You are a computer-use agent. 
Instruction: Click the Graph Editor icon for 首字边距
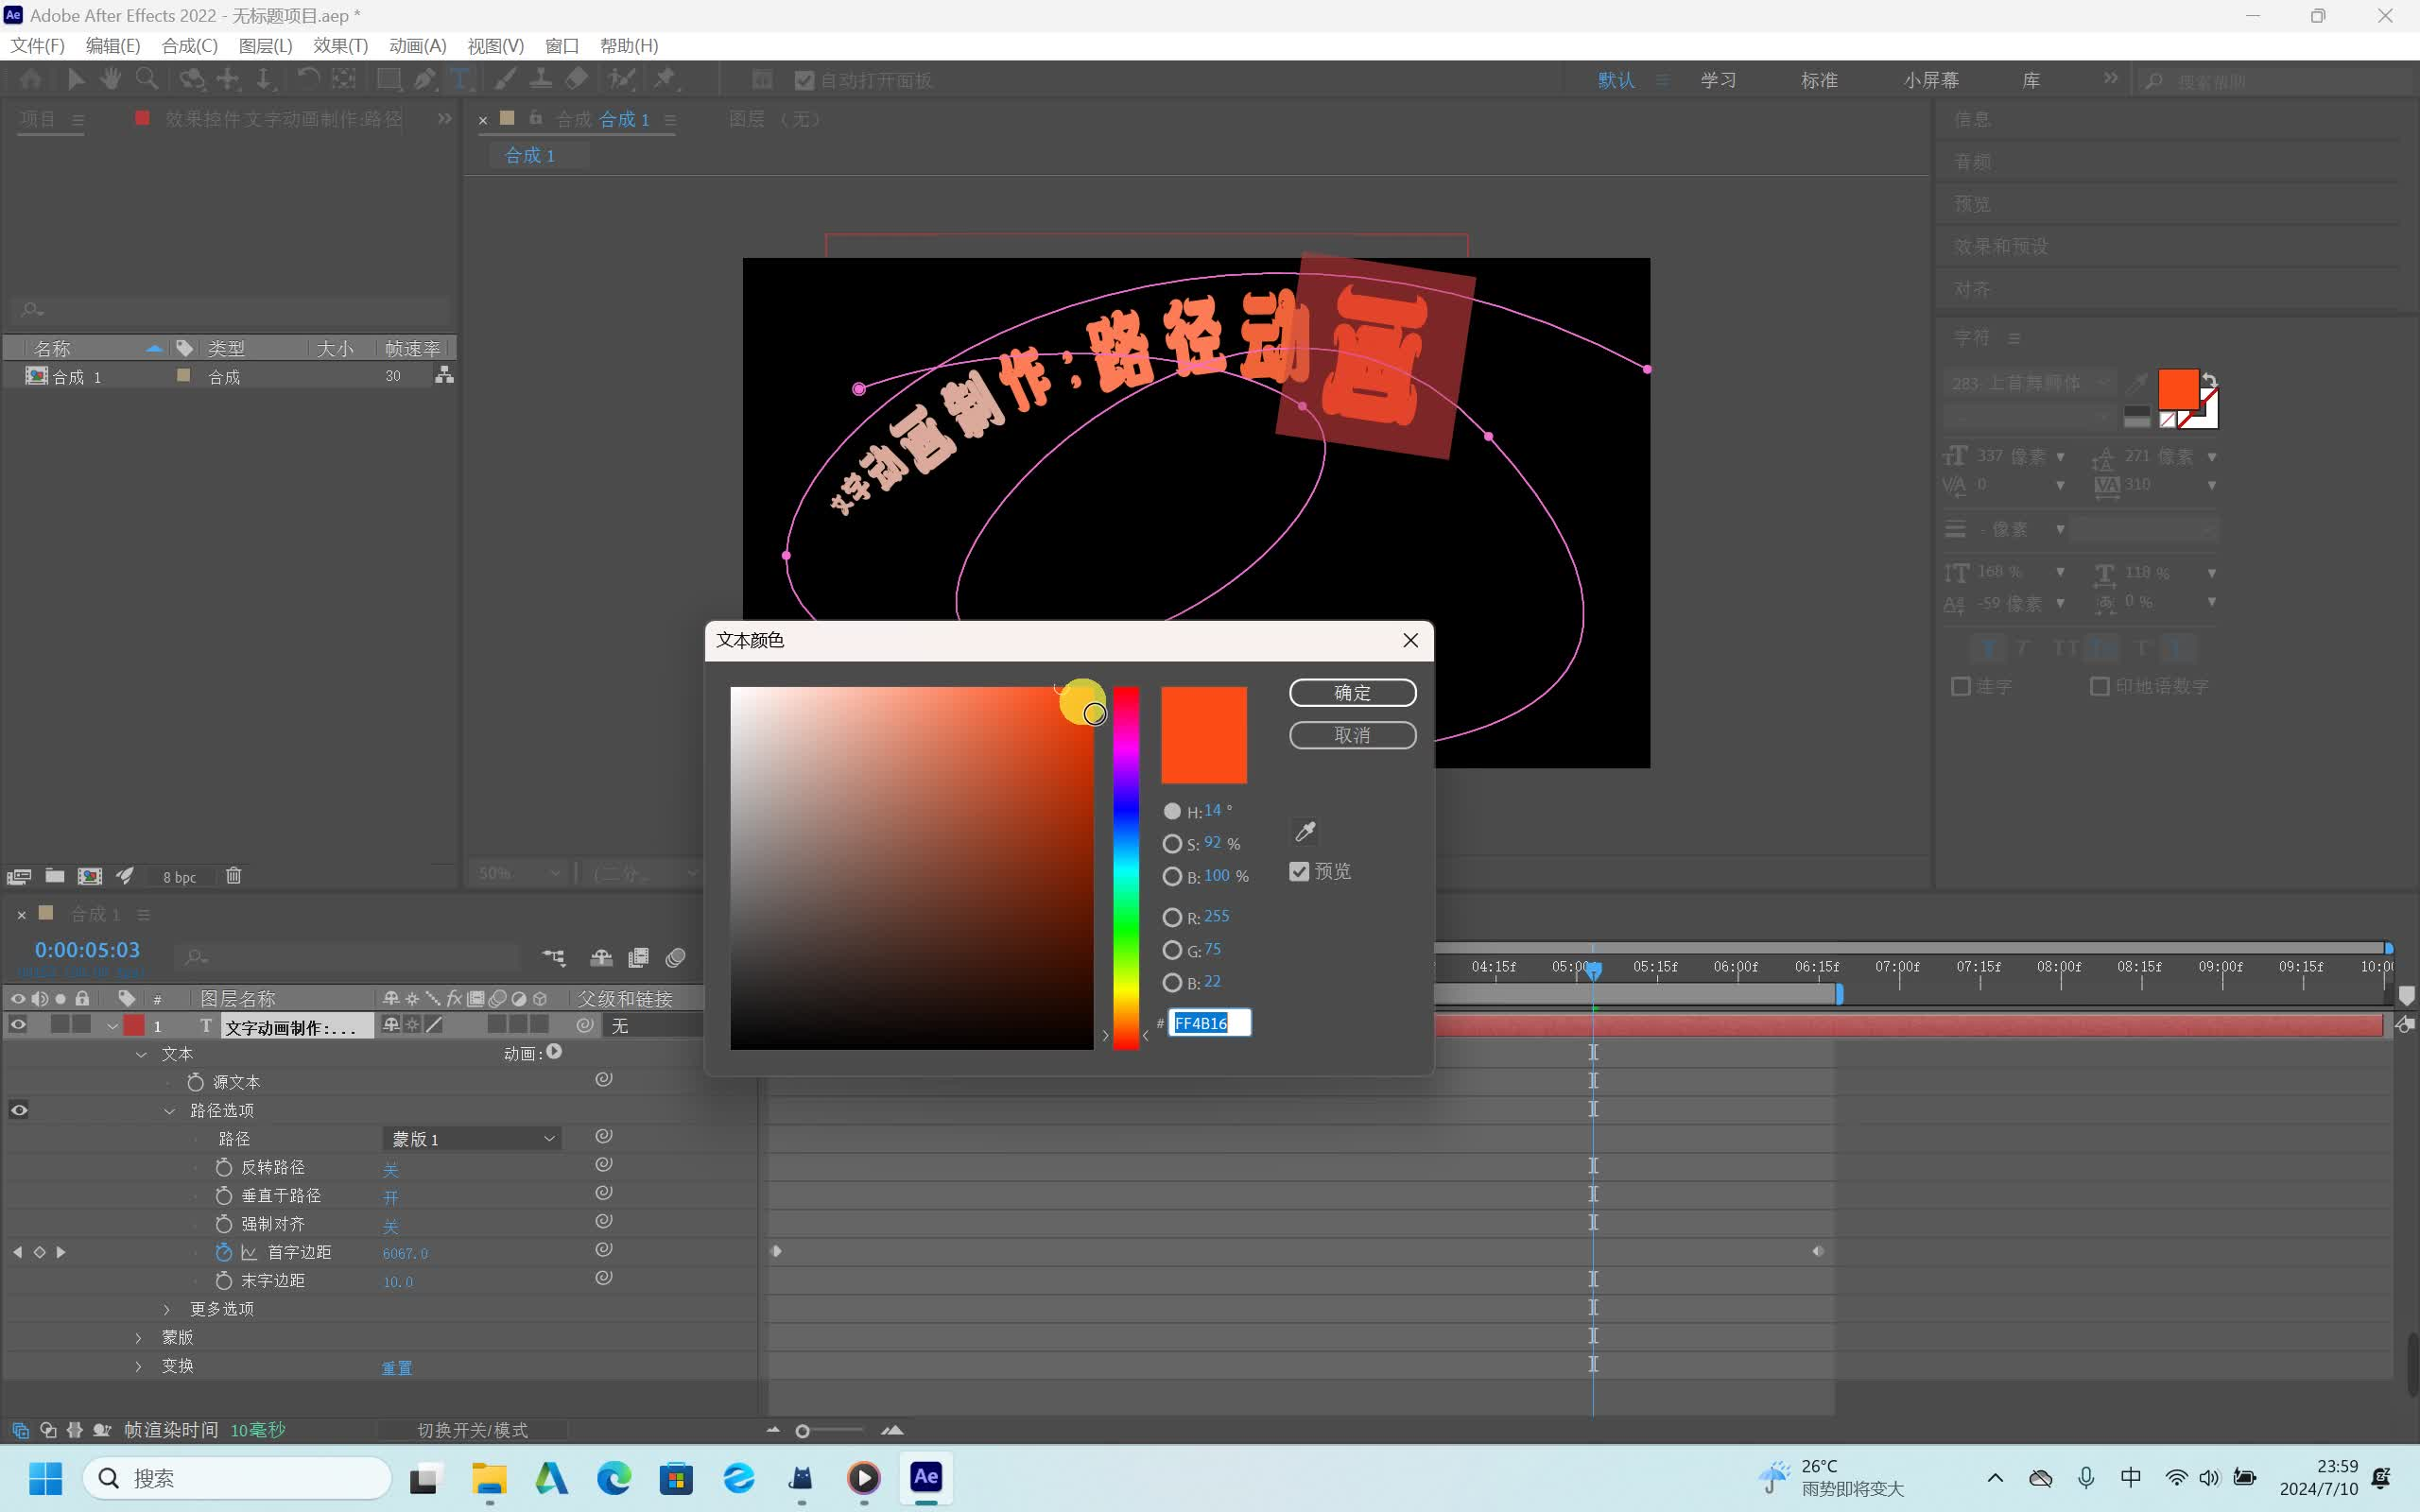[249, 1252]
